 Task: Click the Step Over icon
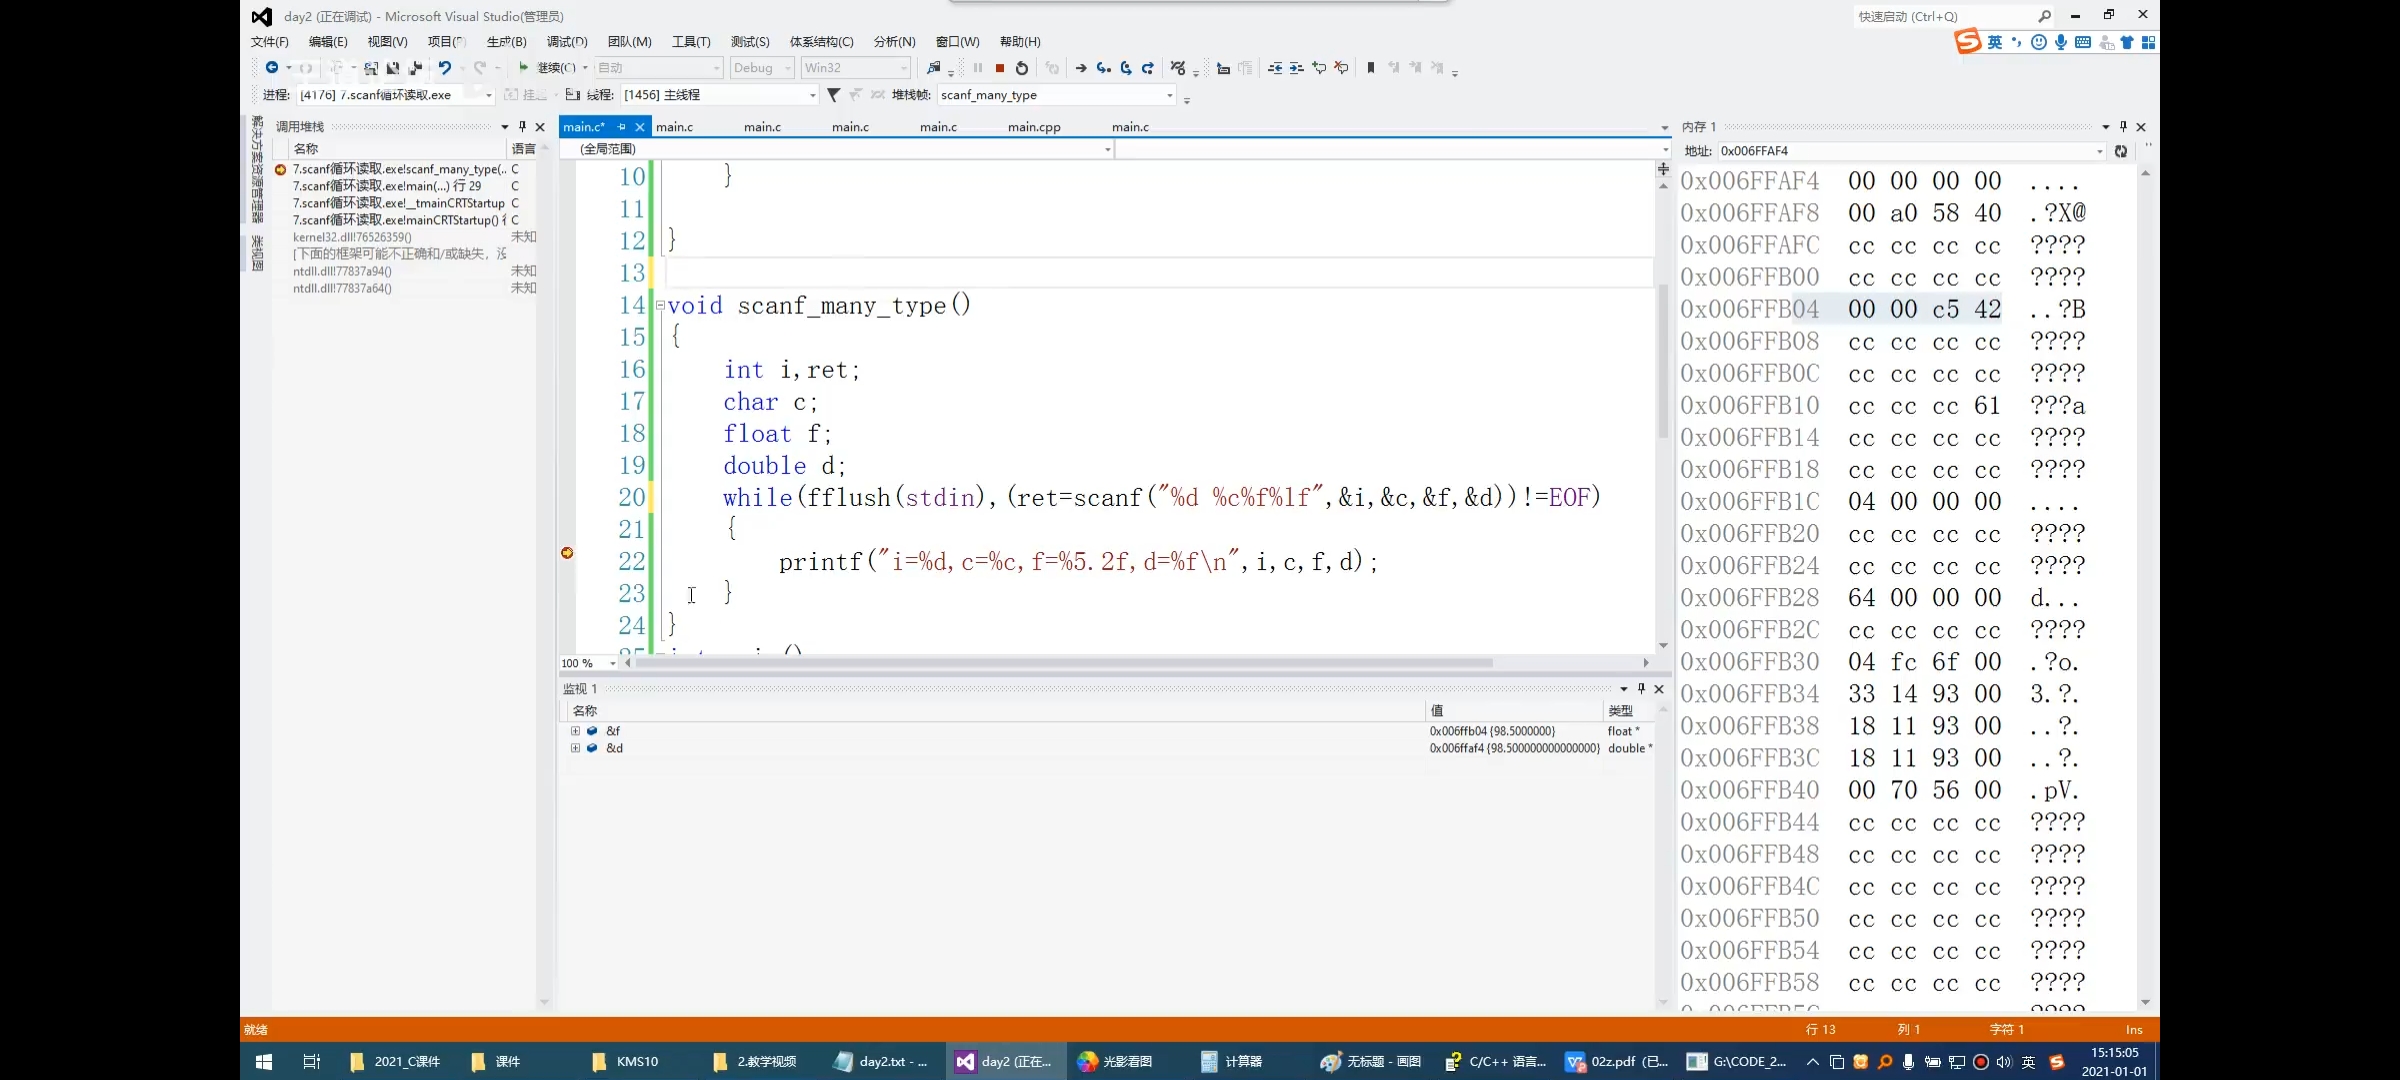(x=1126, y=68)
